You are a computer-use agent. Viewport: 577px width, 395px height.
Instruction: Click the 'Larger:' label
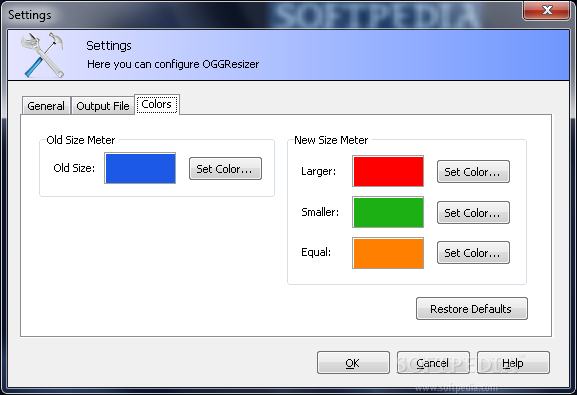(x=319, y=171)
